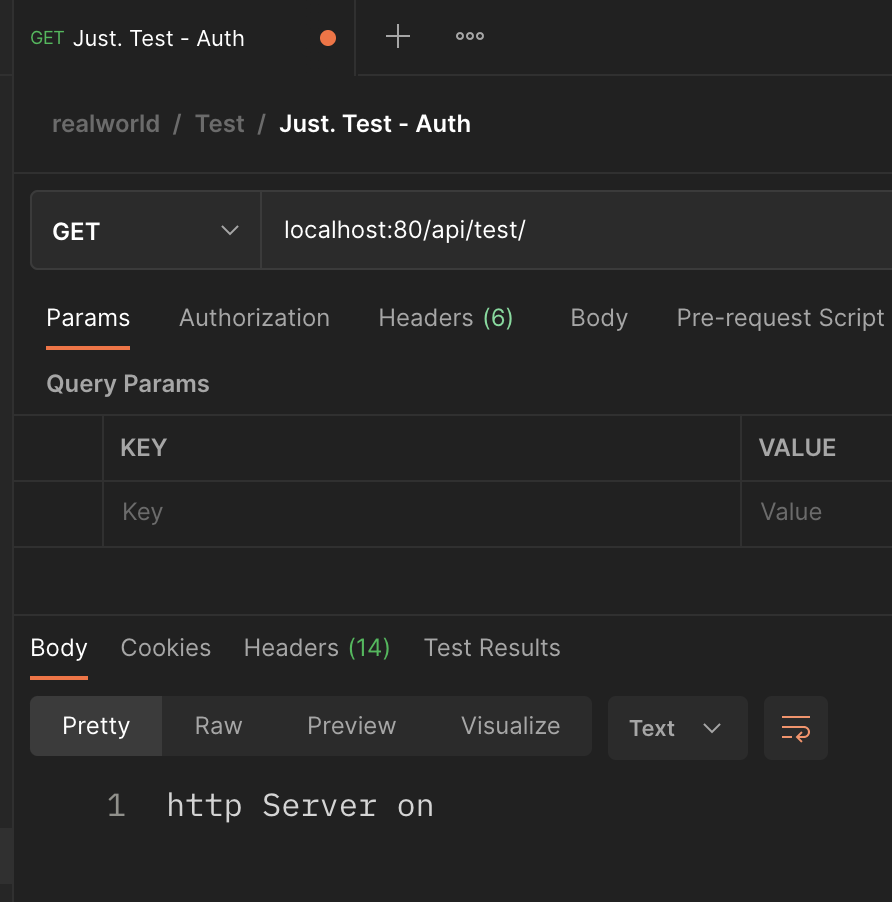The width and height of the screenshot is (892, 902).
Task: Open the response Headers (14) tab
Action: pos(317,648)
